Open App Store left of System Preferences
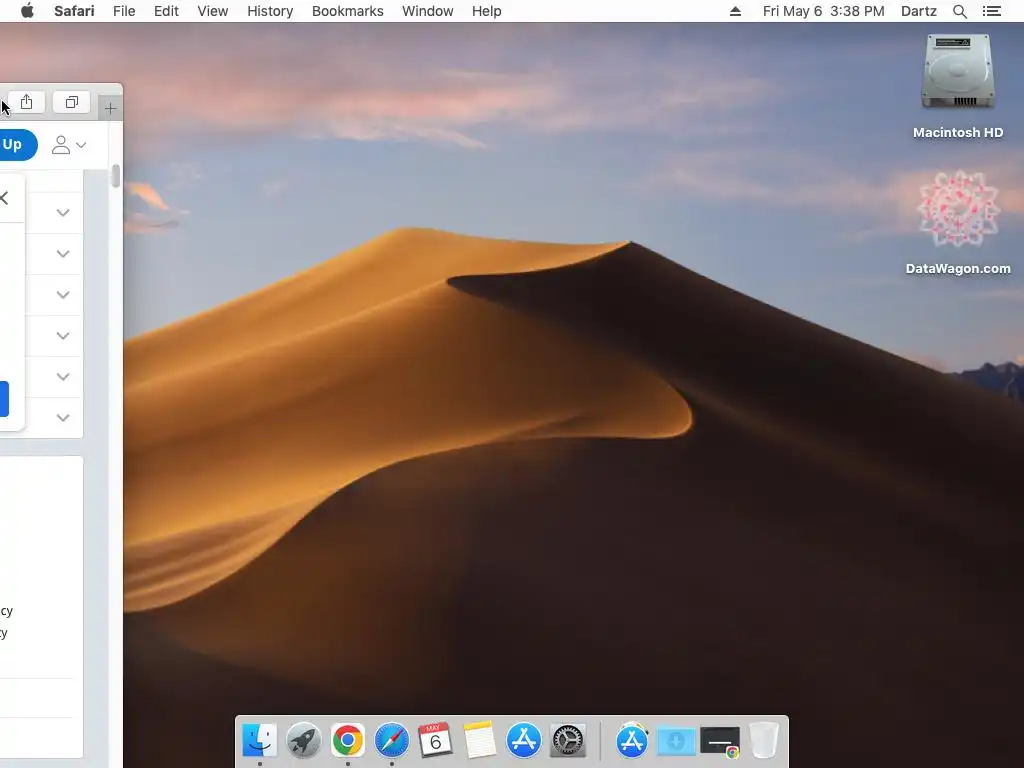This screenshot has height=768, width=1024. pyautogui.click(x=524, y=741)
